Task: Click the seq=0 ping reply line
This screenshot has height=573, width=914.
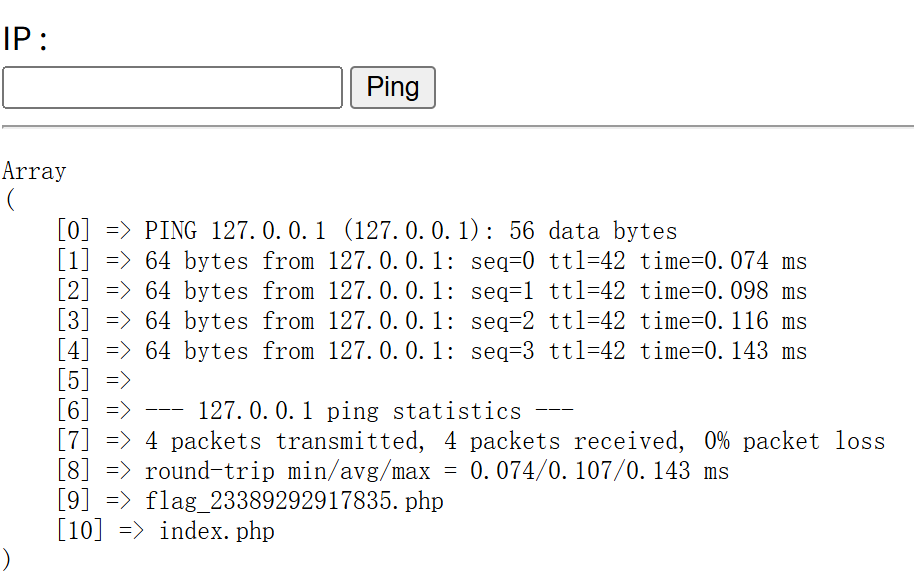Action: (x=475, y=261)
